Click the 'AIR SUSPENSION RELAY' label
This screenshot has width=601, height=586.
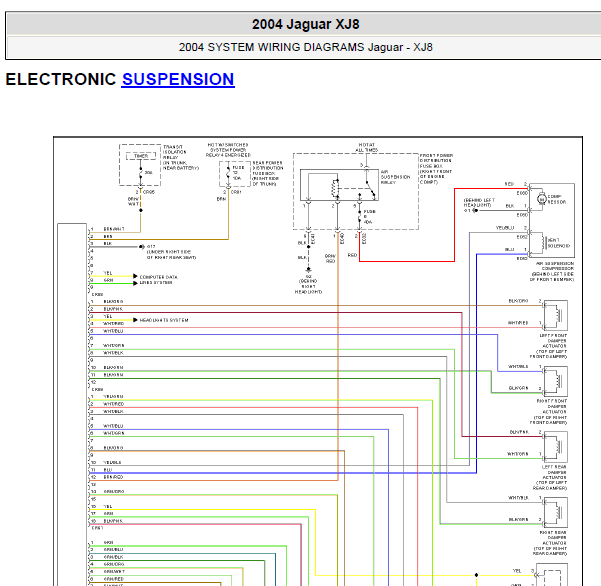pyautogui.click(x=395, y=177)
